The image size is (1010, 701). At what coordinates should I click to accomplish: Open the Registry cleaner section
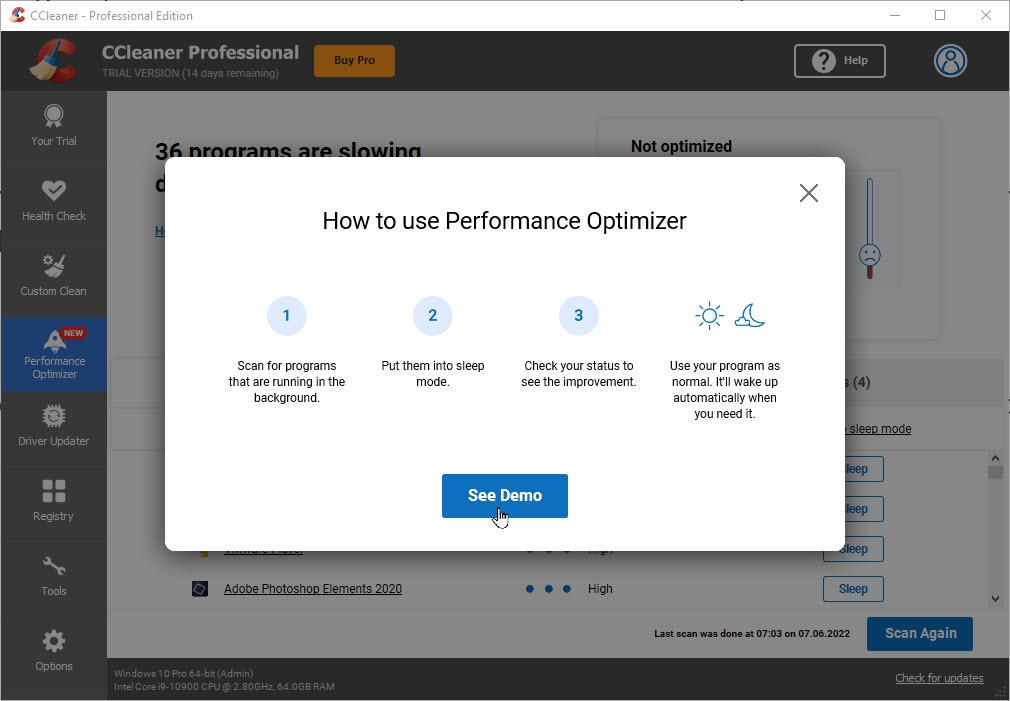click(54, 501)
